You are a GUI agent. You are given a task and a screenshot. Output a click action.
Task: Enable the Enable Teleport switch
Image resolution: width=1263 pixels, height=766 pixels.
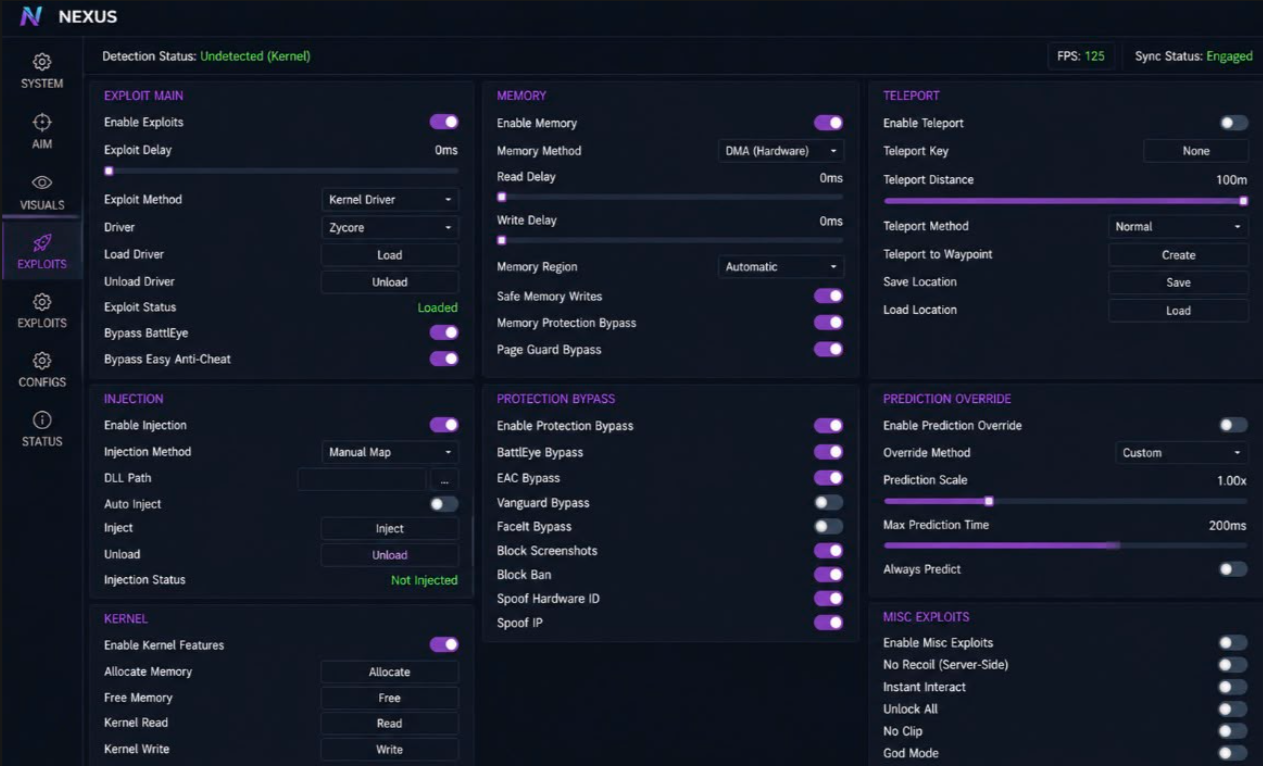click(1233, 123)
